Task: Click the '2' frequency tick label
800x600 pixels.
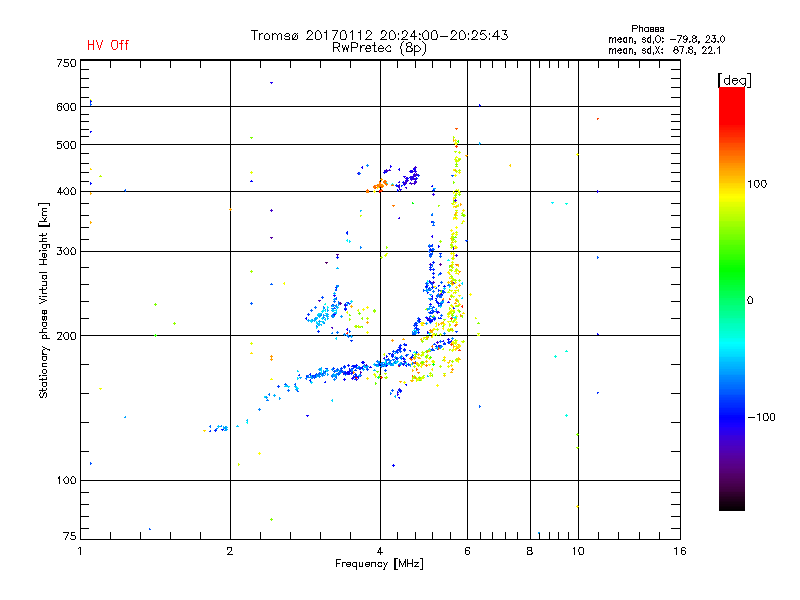Action: (230, 551)
